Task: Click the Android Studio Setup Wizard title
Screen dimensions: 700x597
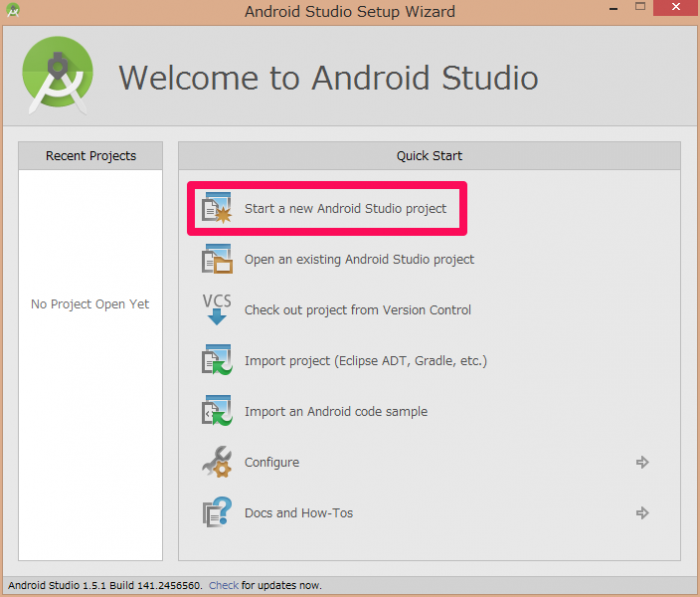Action: pyautogui.click(x=350, y=11)
